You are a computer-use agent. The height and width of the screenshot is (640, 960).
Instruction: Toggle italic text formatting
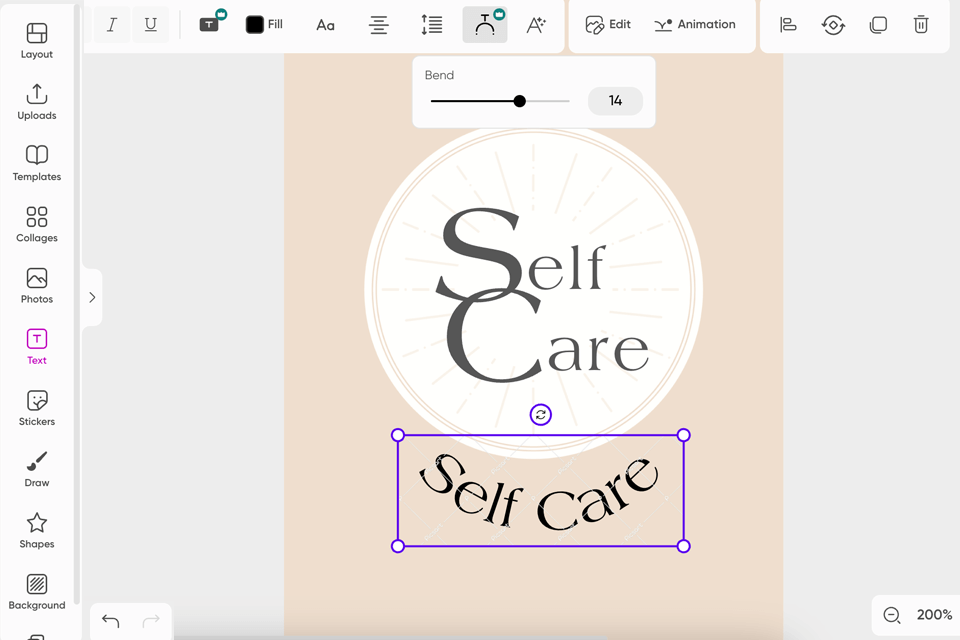(111, 24)
